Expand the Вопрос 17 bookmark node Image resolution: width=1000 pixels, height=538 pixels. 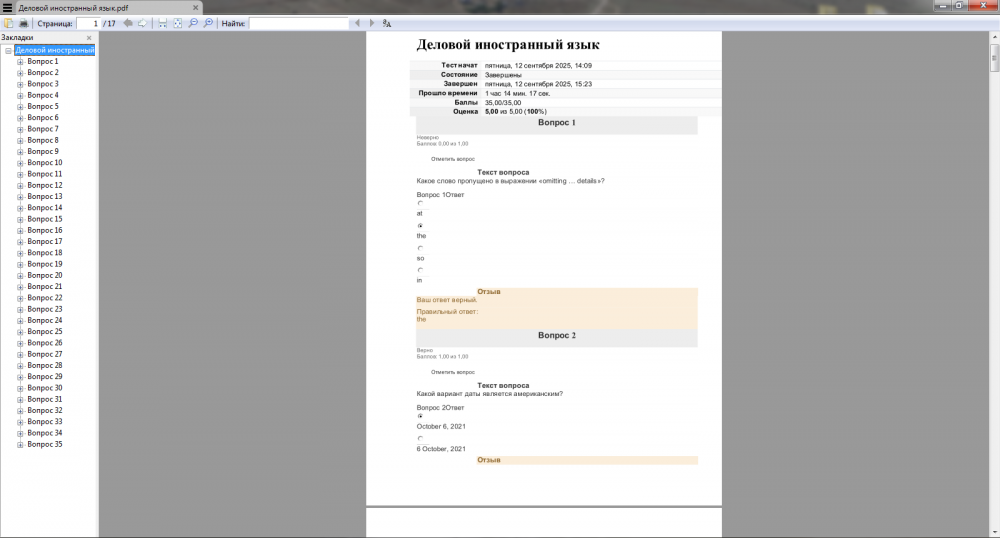coord(20,242)
